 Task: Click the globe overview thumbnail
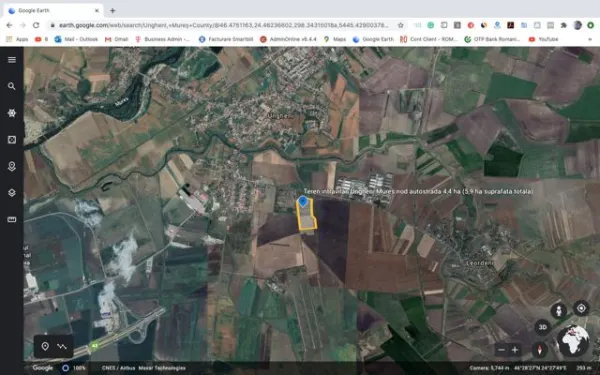pos(573,341)
